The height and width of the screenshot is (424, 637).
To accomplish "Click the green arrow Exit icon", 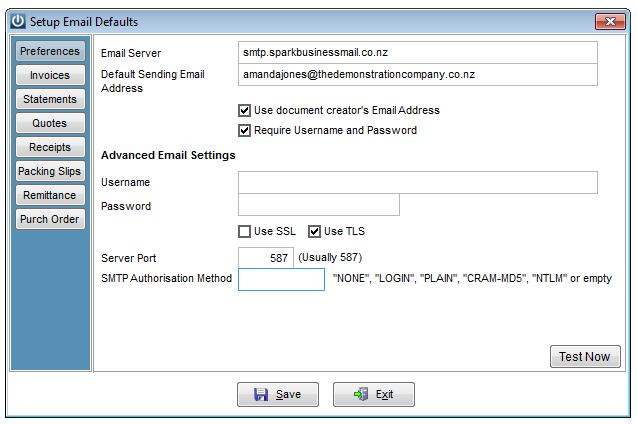I will click(361, 394).
